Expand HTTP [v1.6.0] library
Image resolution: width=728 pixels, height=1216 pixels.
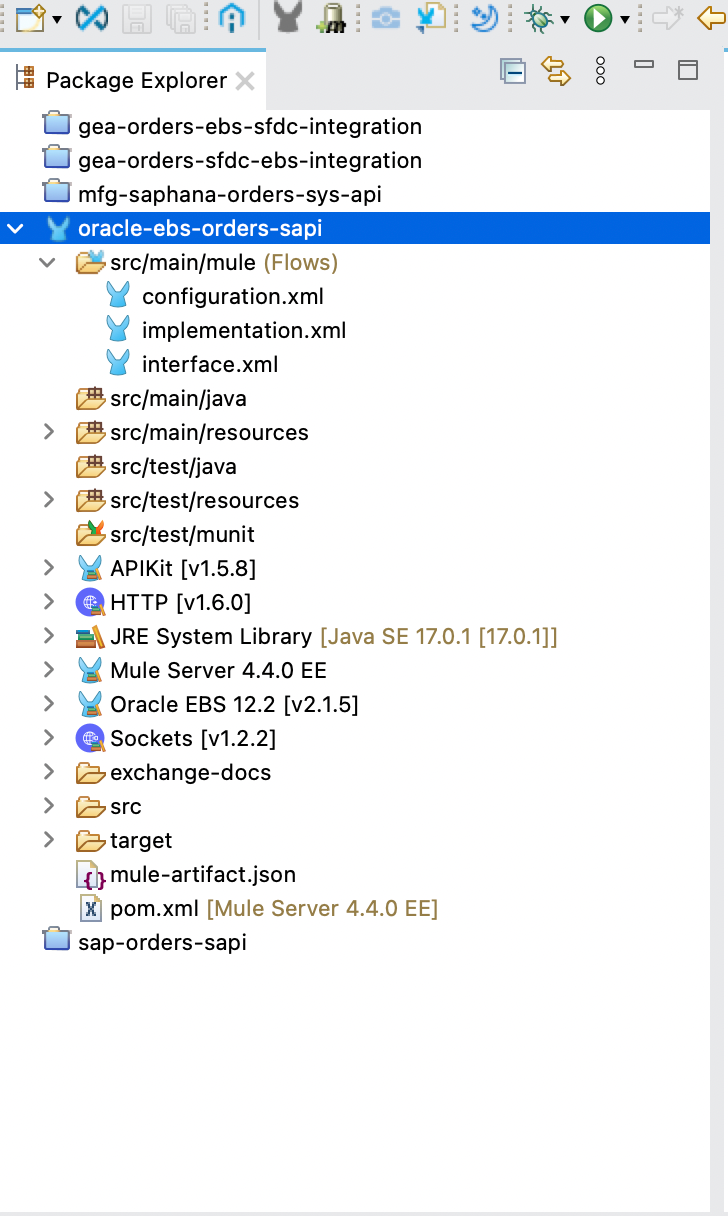48,603
